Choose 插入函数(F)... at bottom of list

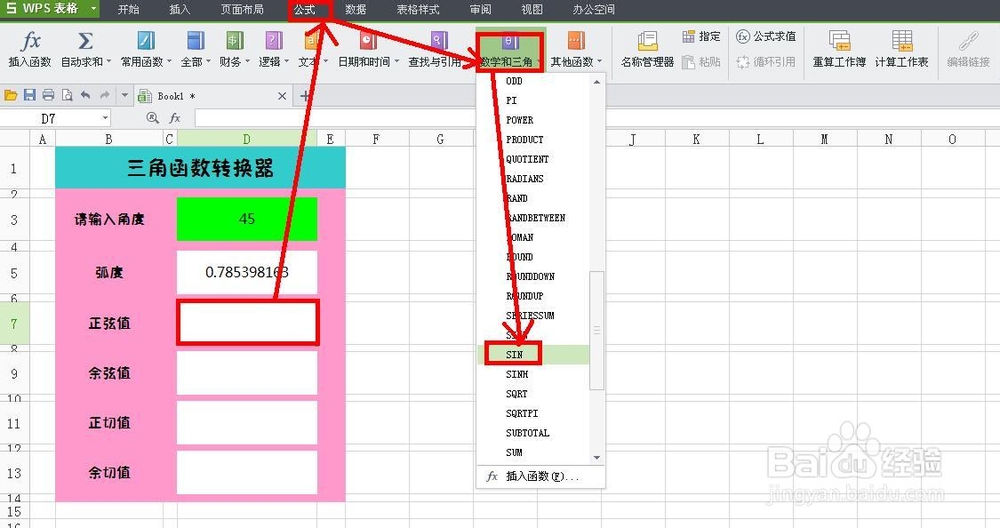(541, 476)
